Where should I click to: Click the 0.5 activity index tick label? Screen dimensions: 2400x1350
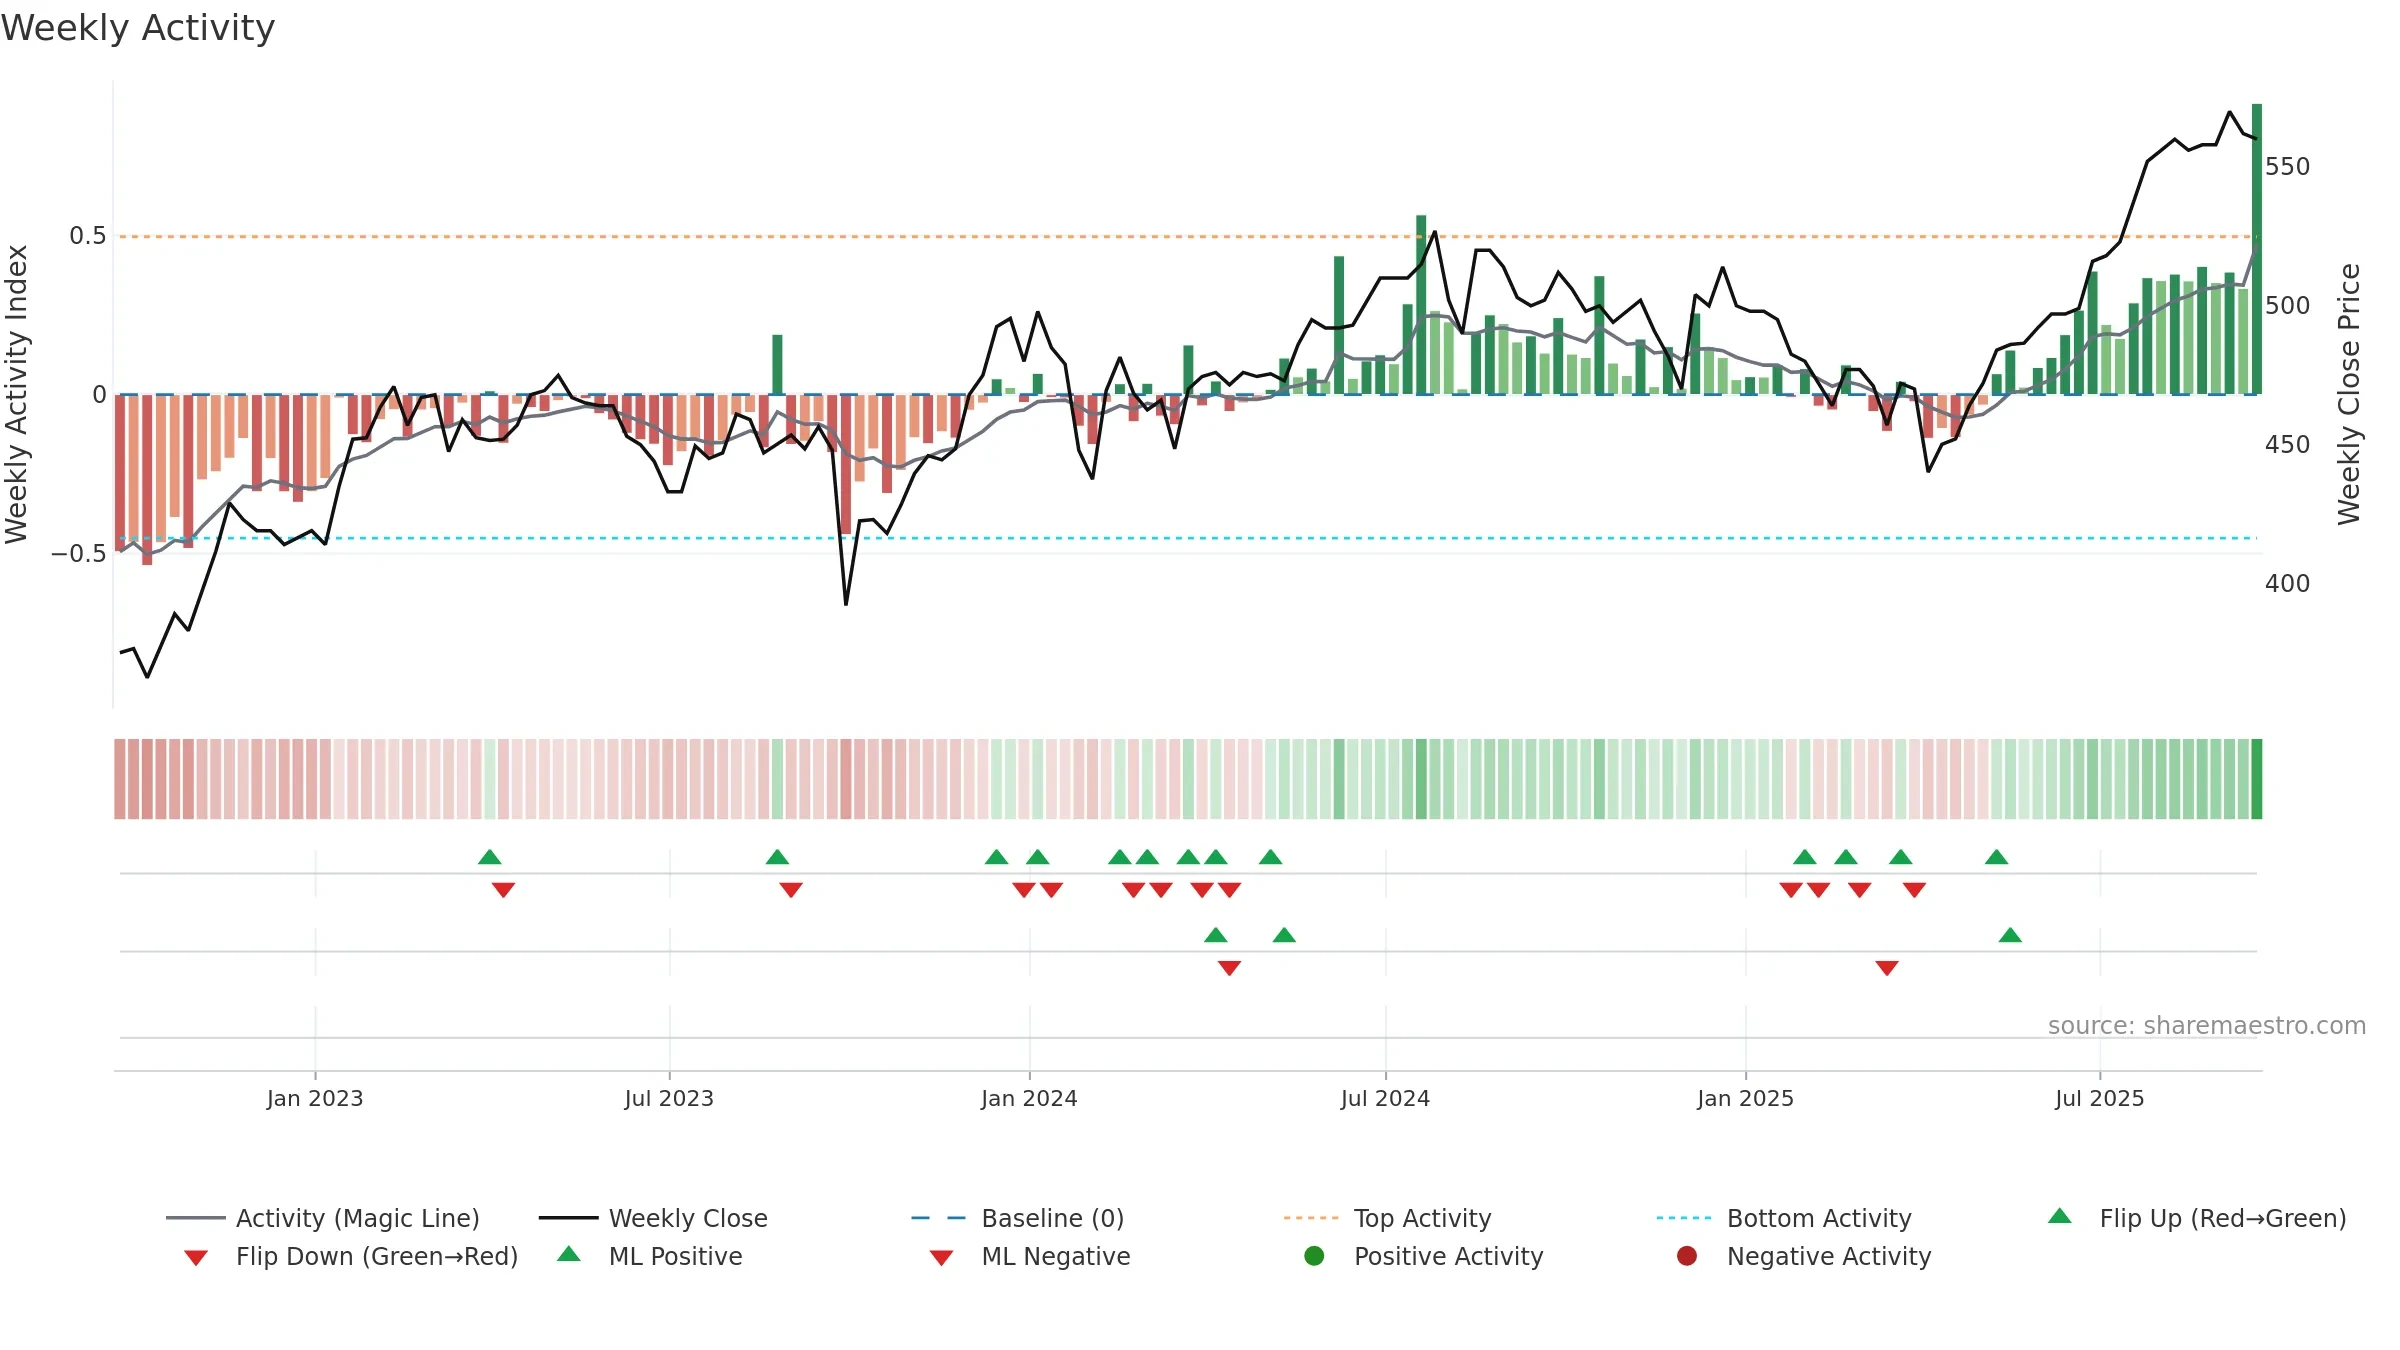click(87, 236)
